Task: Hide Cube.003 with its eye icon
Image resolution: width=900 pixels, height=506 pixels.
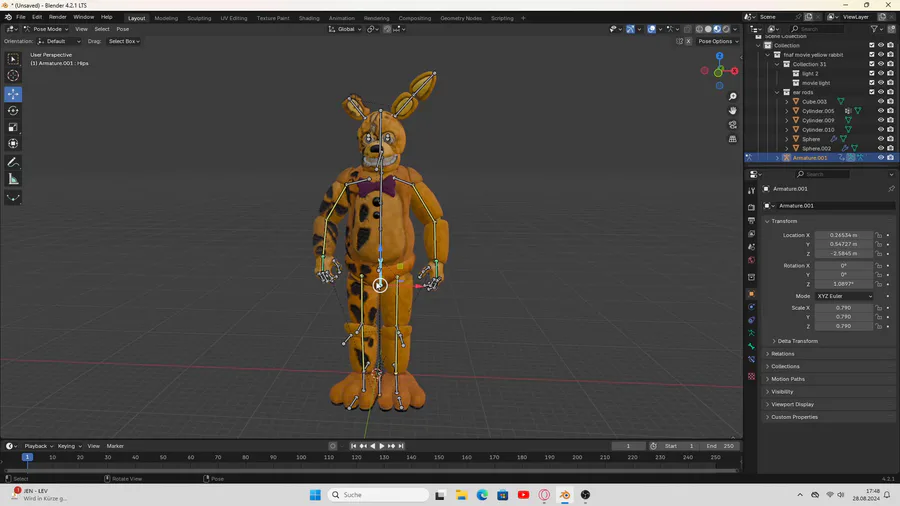Action: [x=880, y=102]
